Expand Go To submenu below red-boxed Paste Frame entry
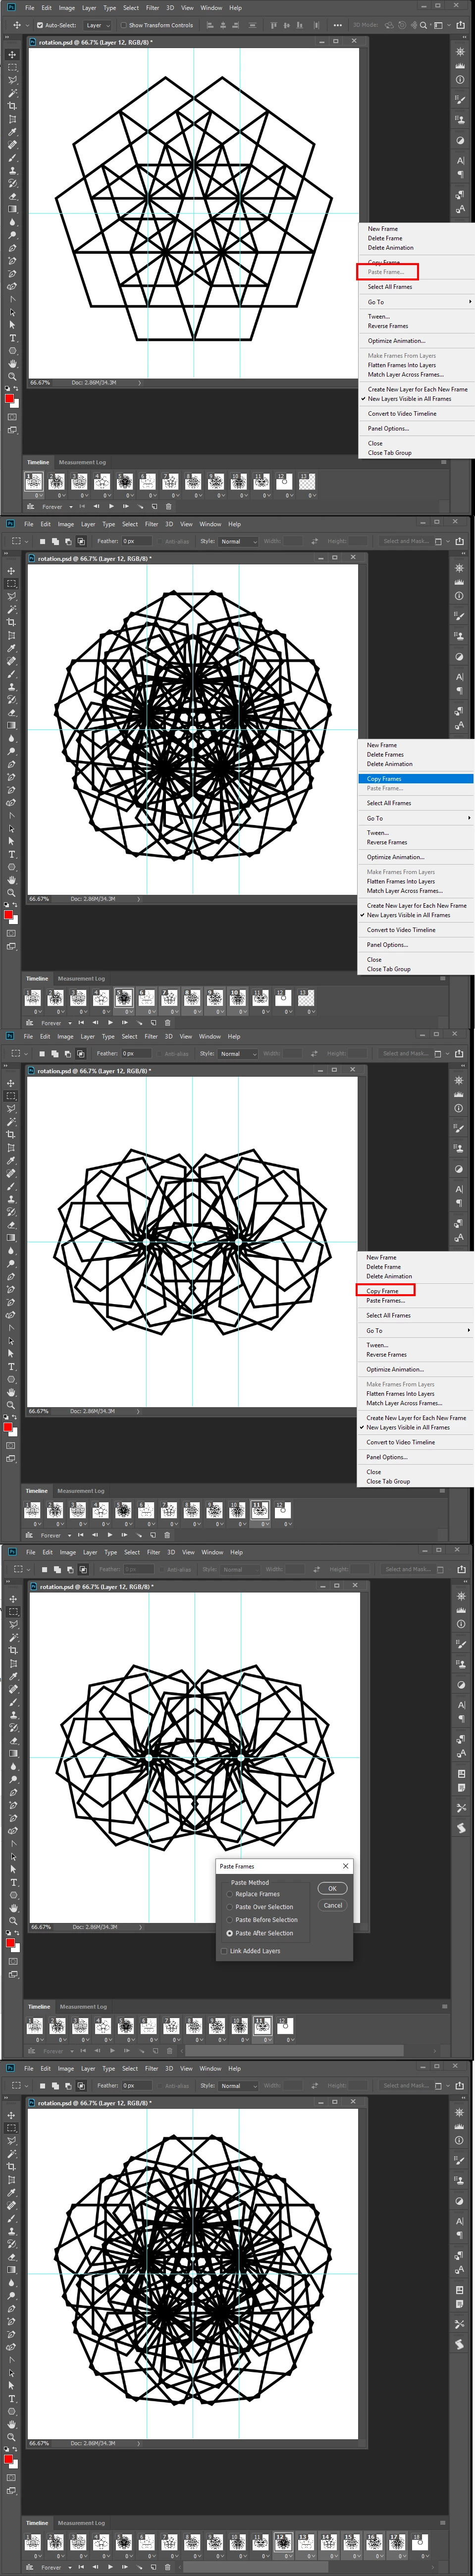Viewport: 475px width, 2576px height. click(x=416, y=302)
